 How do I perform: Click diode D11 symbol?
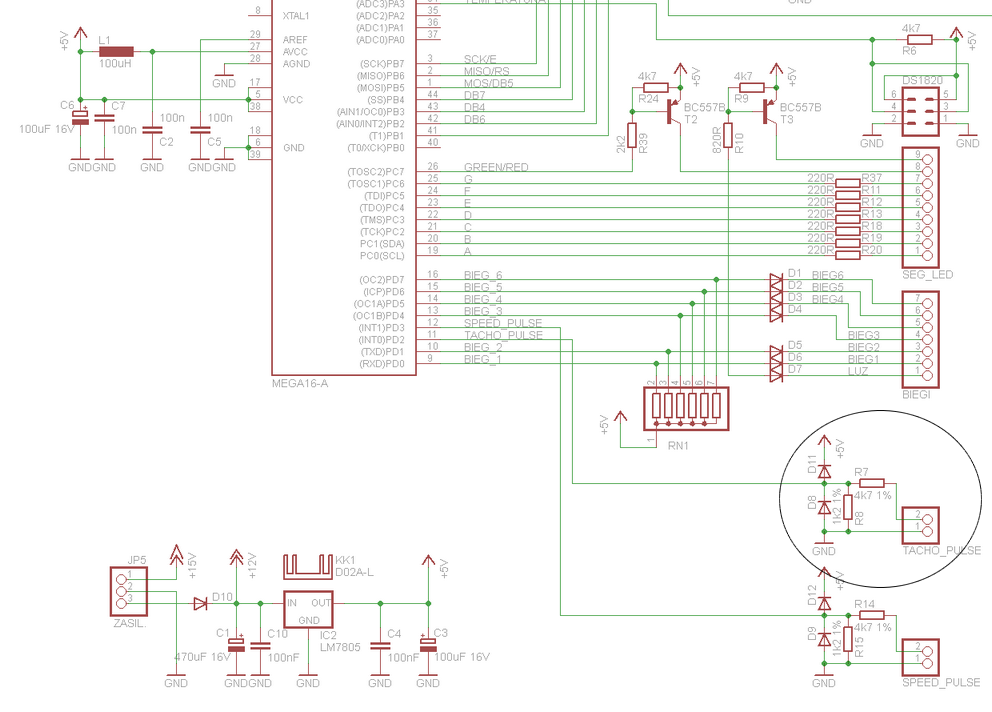tap(824, 471)
